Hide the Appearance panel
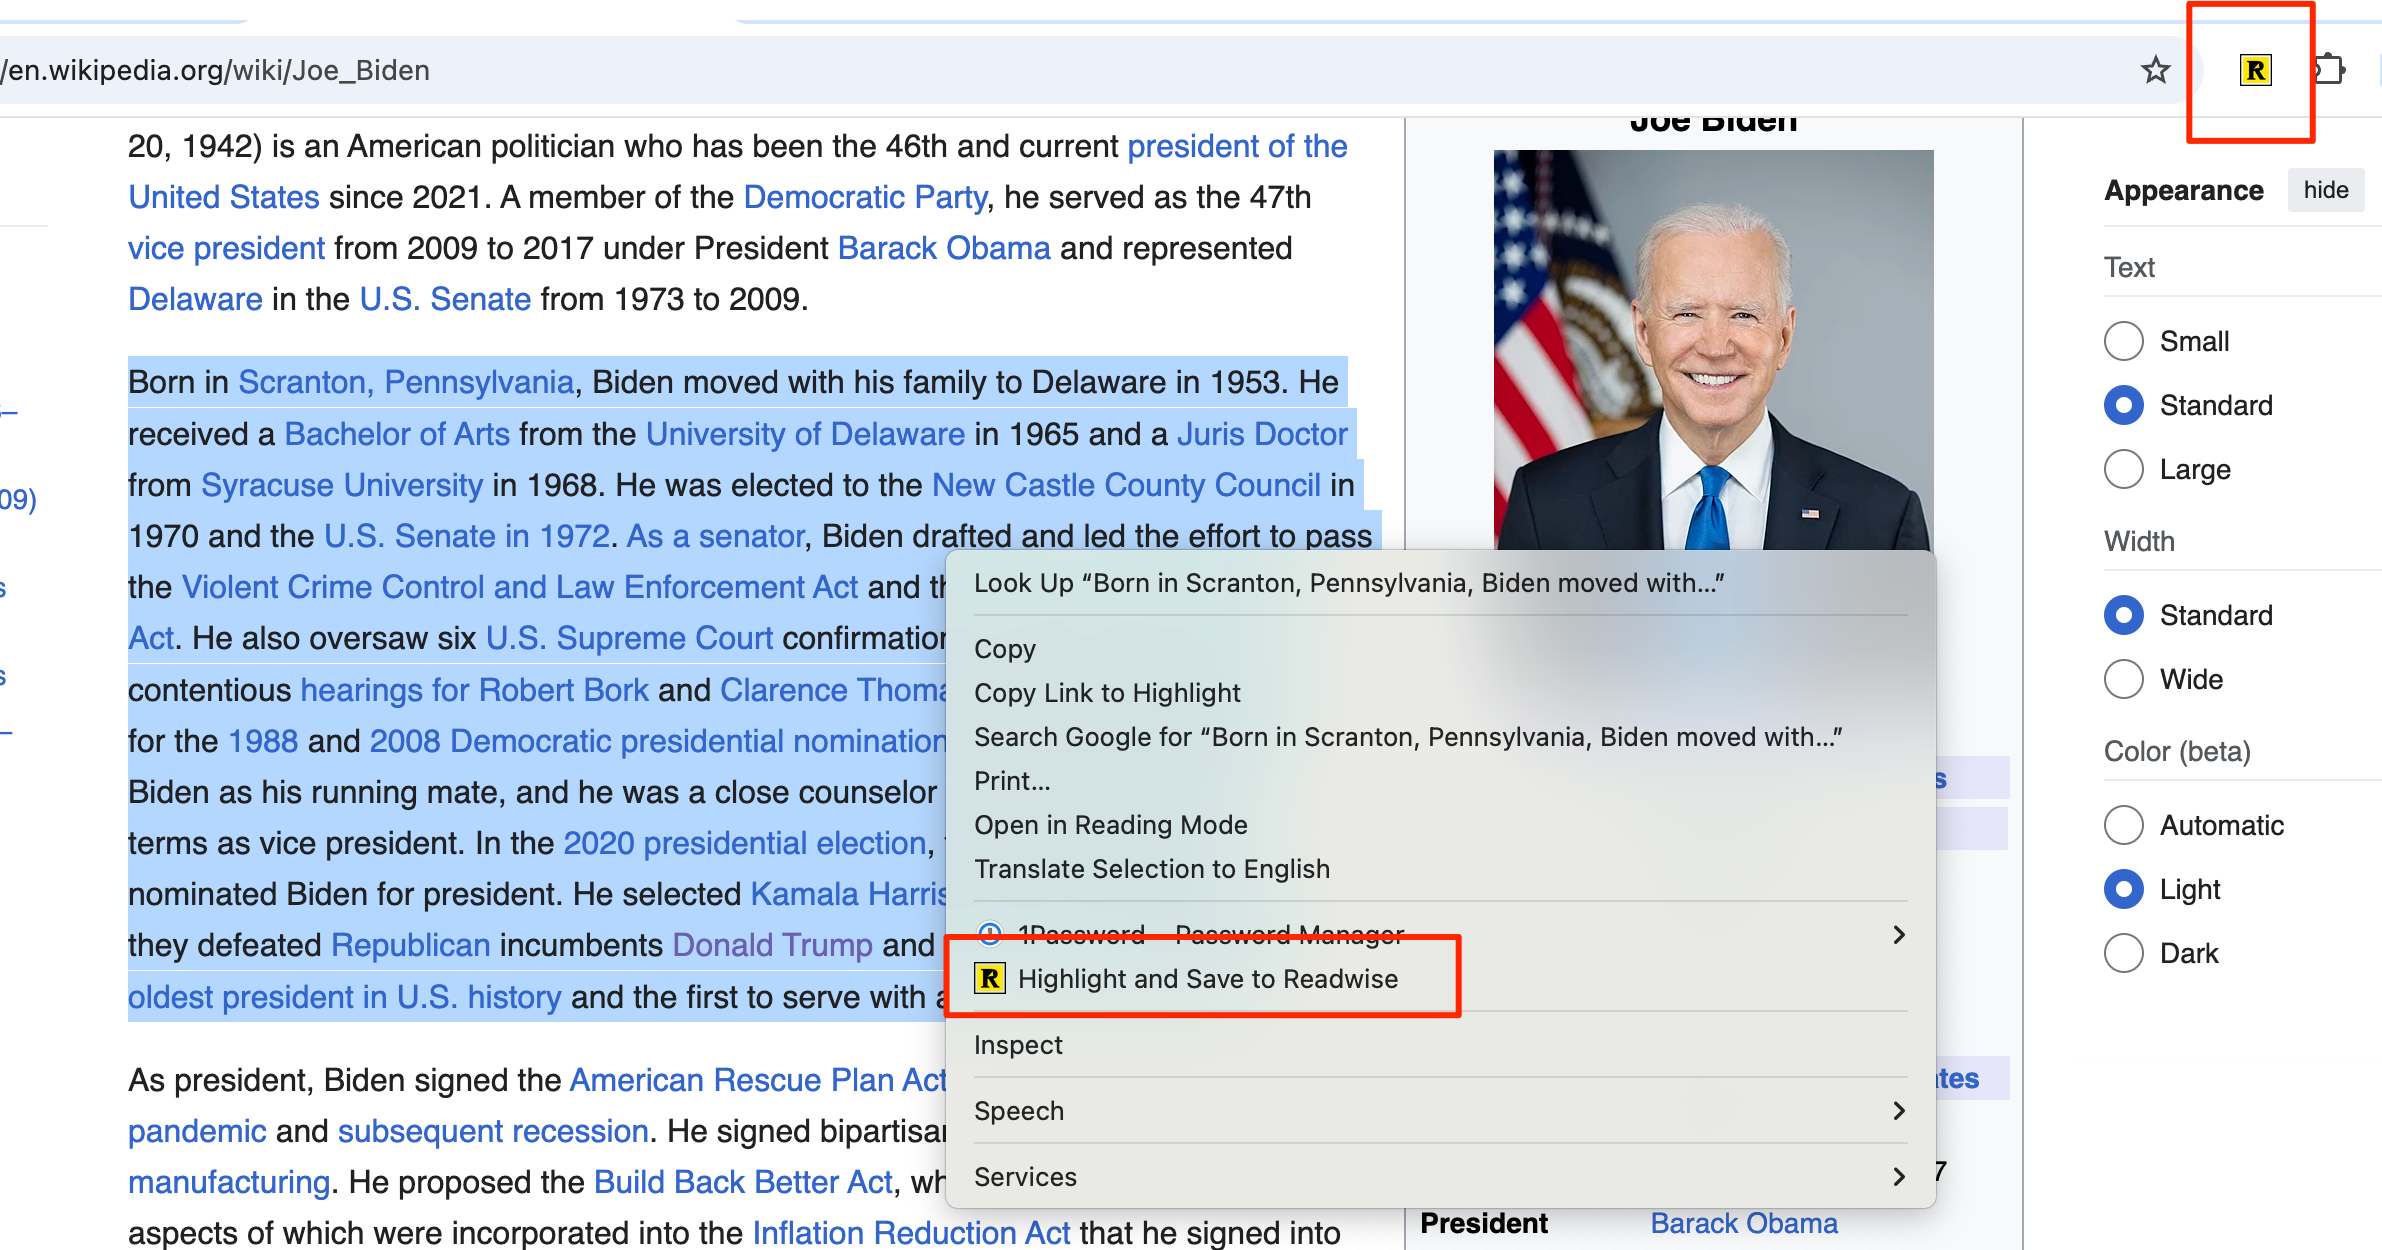 point(2325,190)
